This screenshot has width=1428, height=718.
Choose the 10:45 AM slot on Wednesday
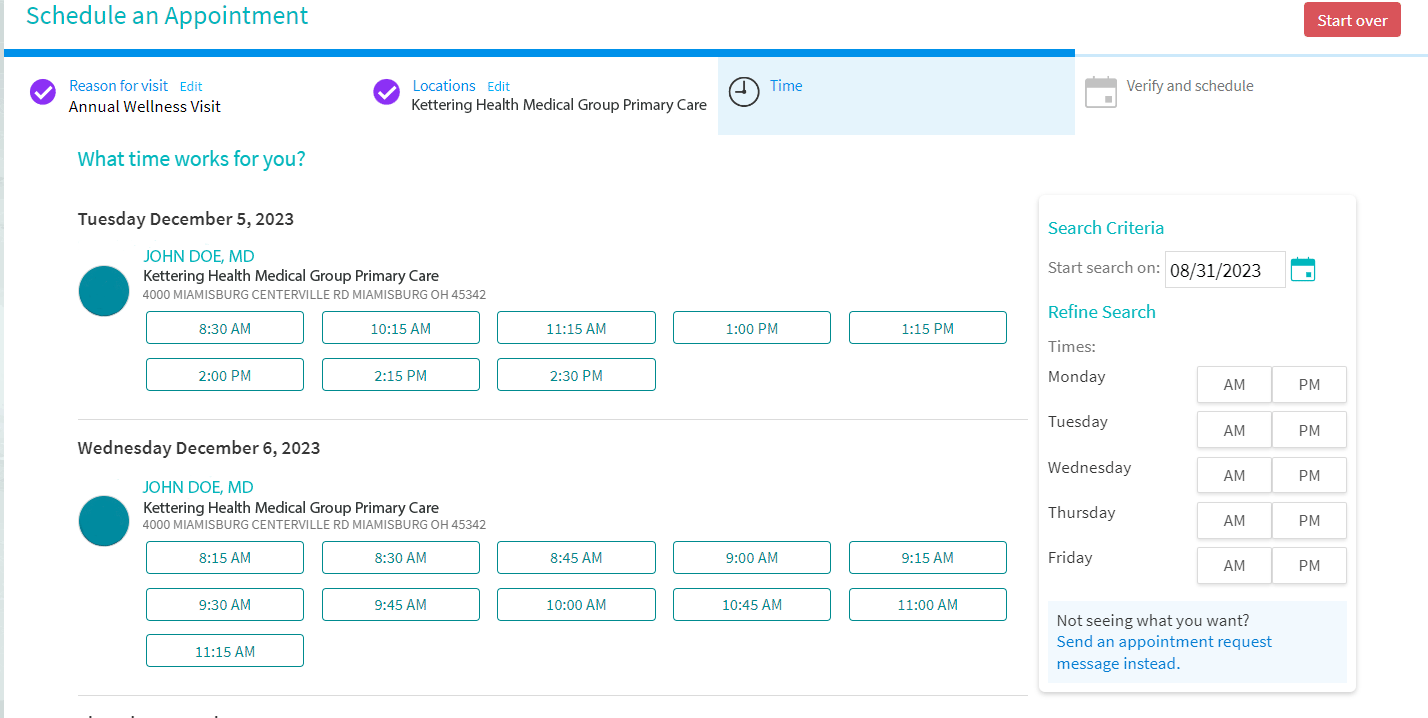tap(752, 605)
